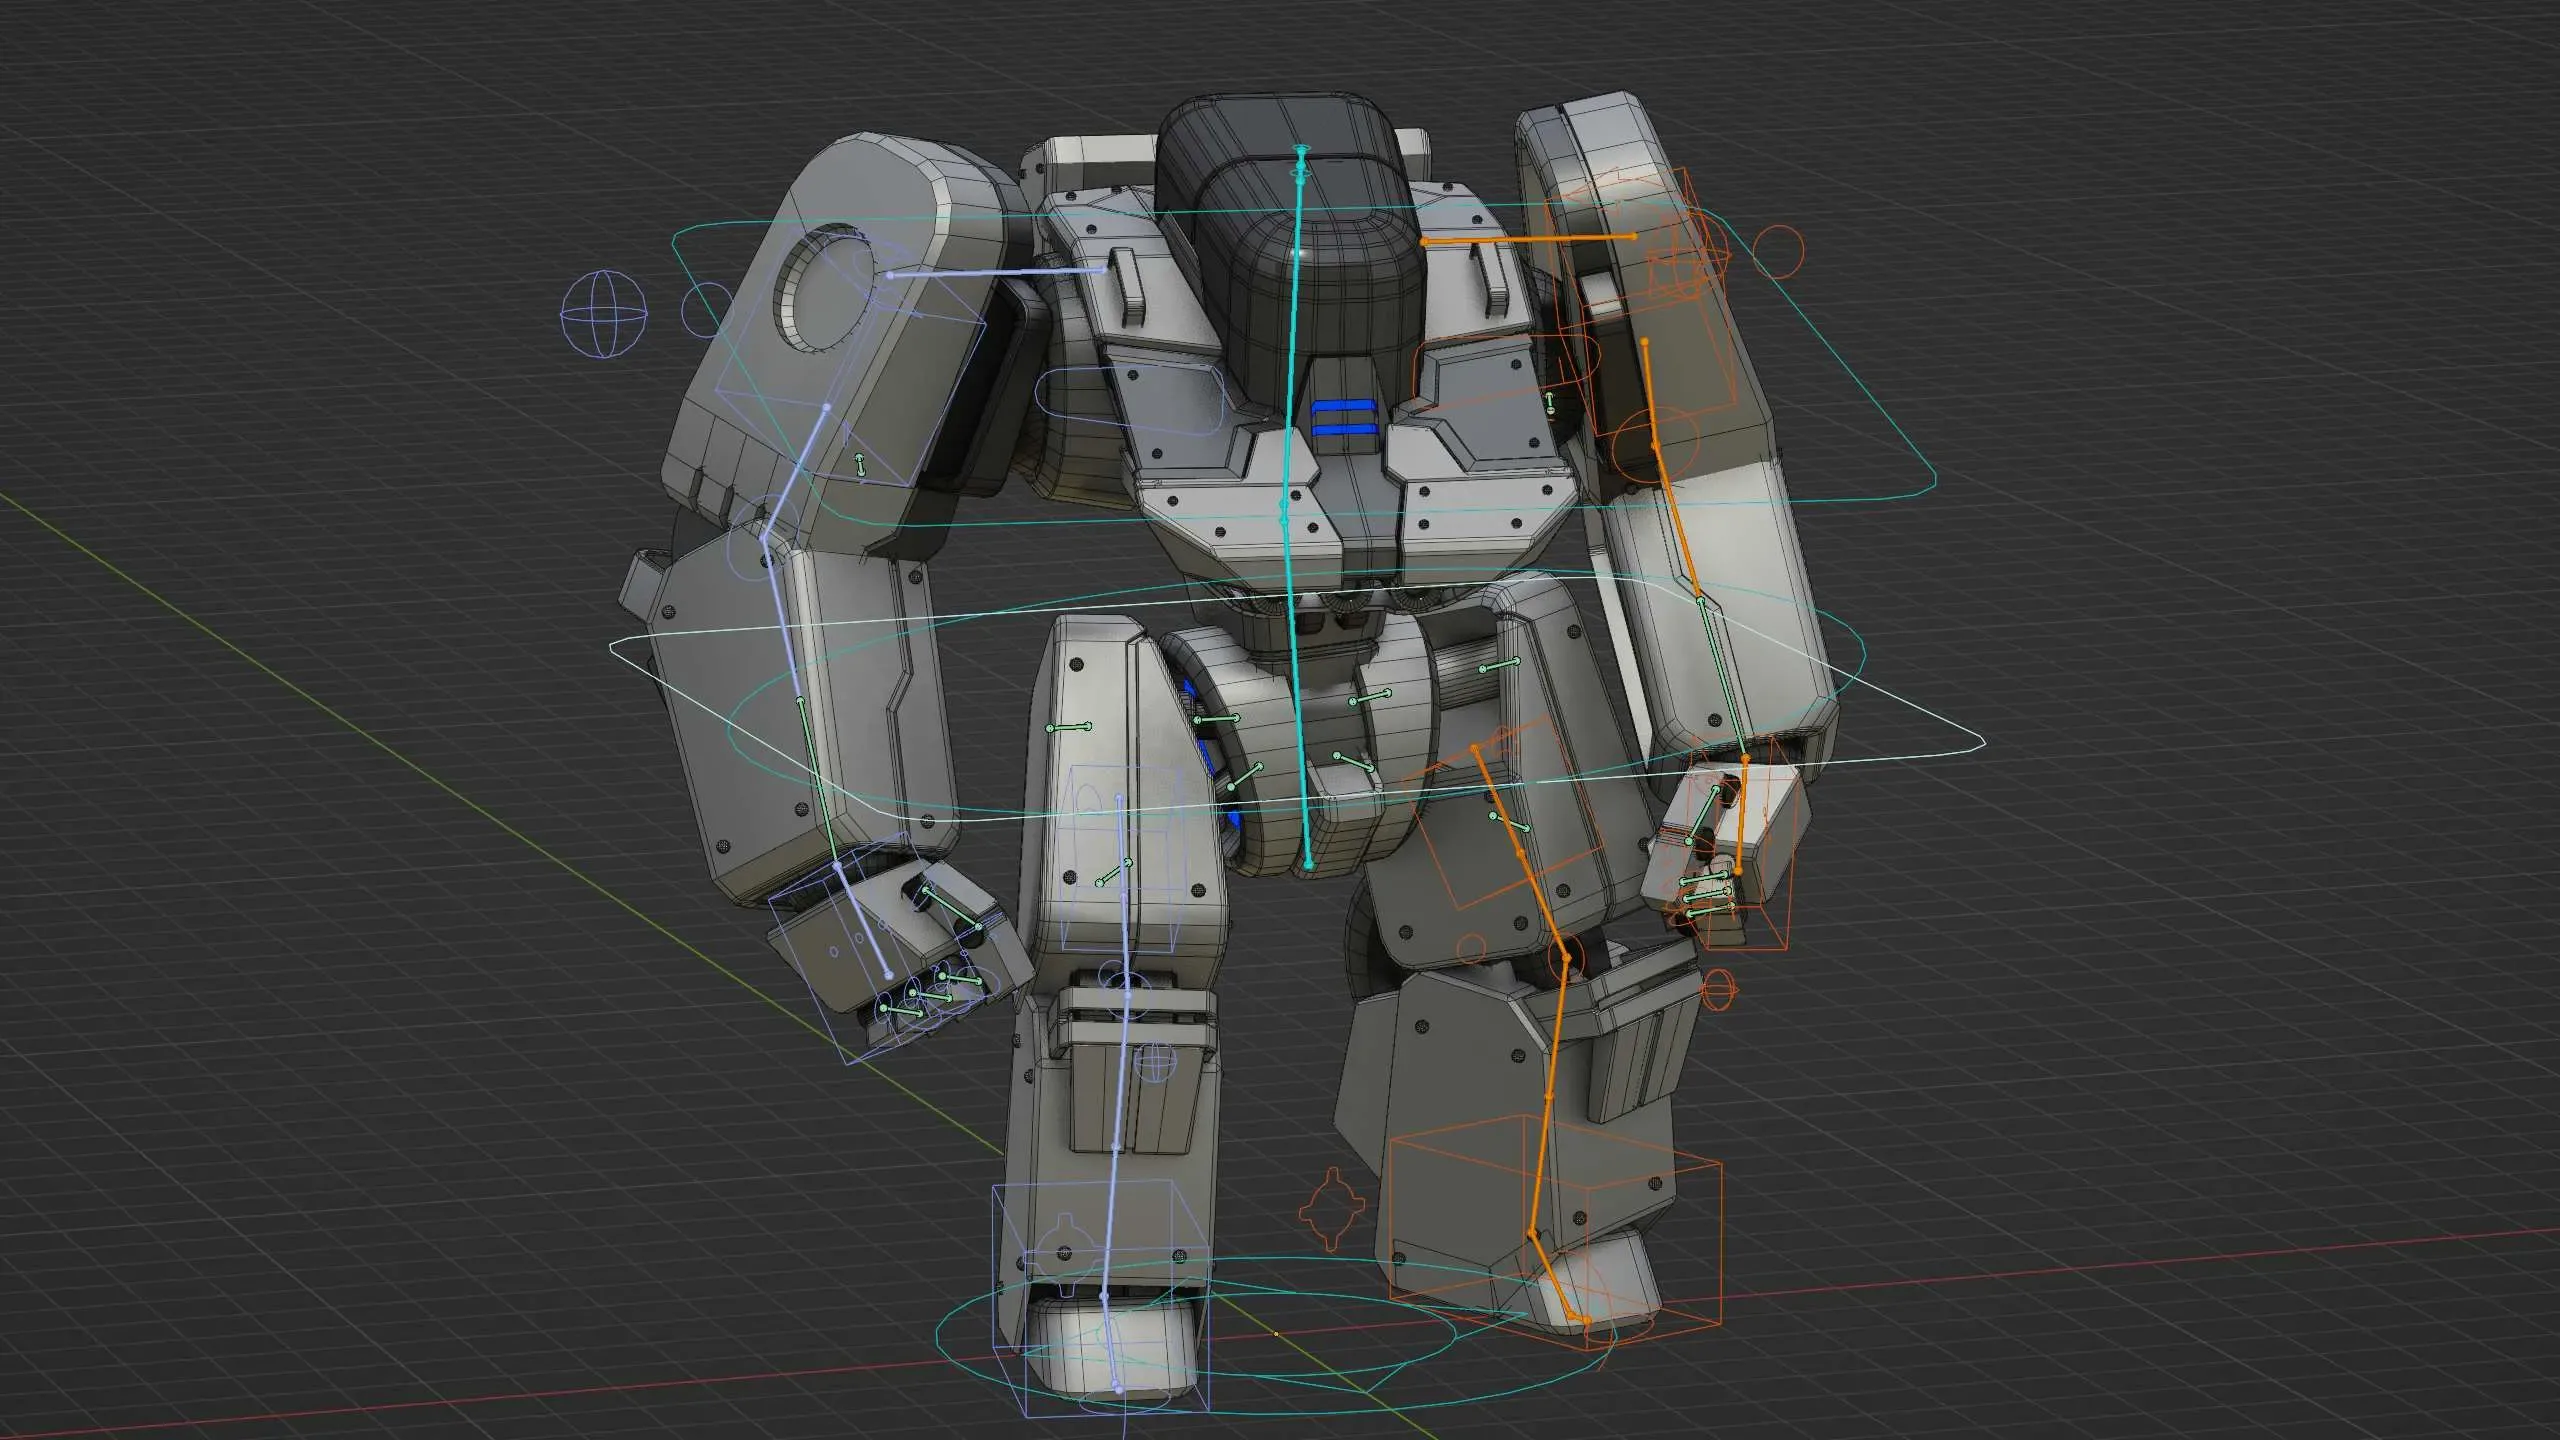The image size is (2560, 1440).
Task: Select the blue wireframe sphere control far left
Action: tap(604, 313)
